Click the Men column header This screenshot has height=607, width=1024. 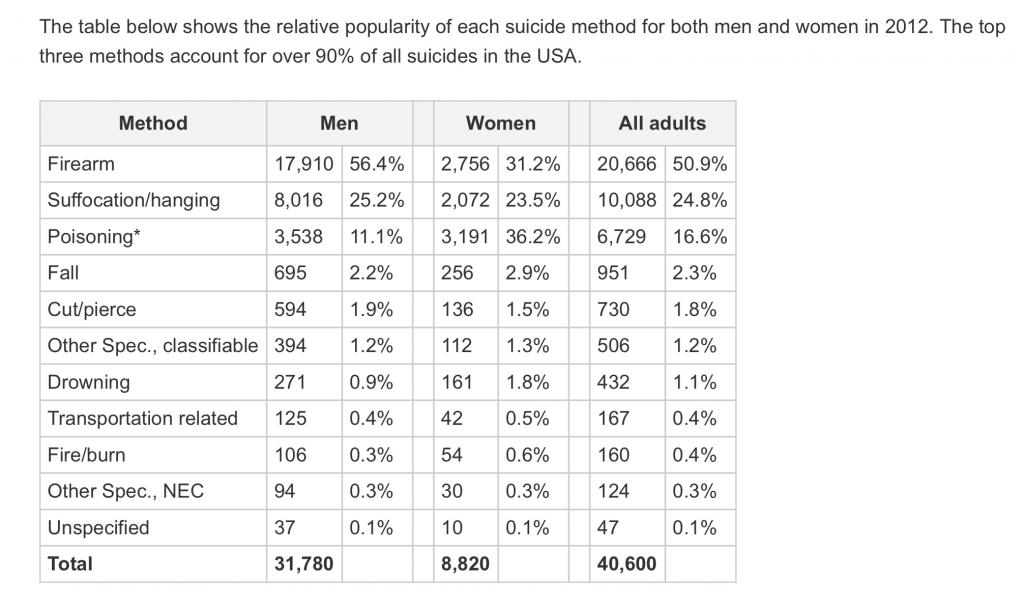pos(339,123)
